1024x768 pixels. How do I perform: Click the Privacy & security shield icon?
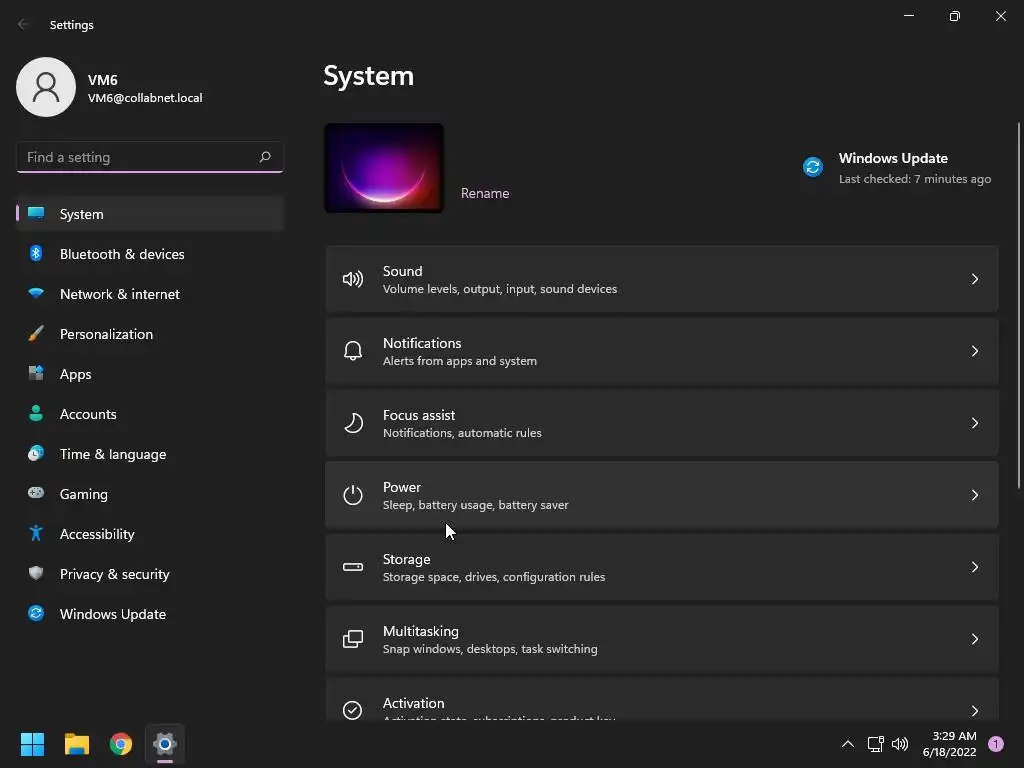pos(36,573)
